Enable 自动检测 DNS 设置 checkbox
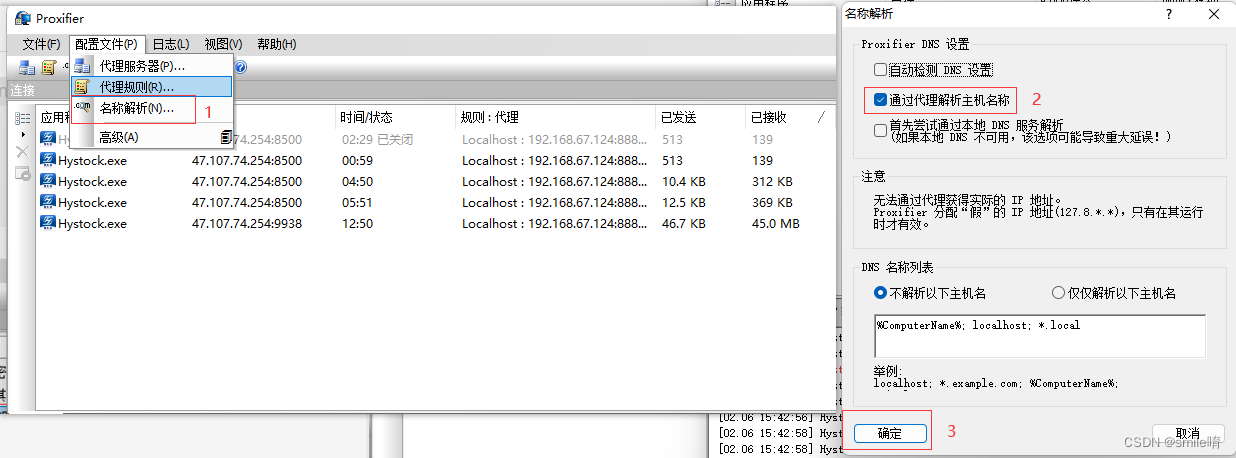The width and height of the screenshot is (1236, 458). point(880,70)
